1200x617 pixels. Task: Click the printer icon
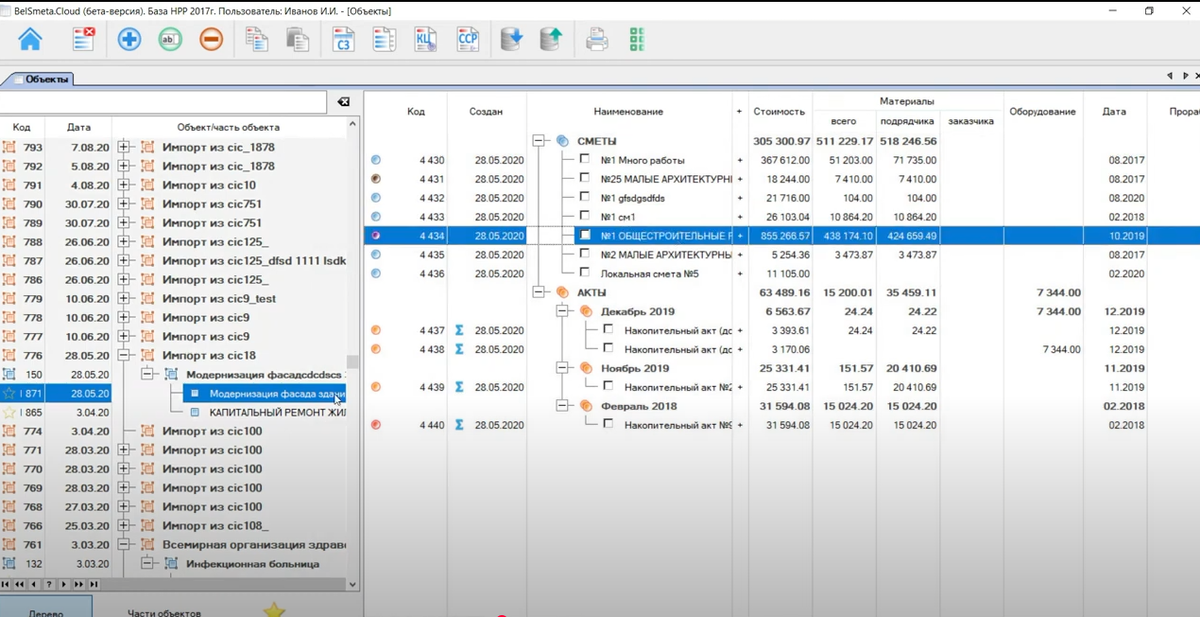pos(597,40)
